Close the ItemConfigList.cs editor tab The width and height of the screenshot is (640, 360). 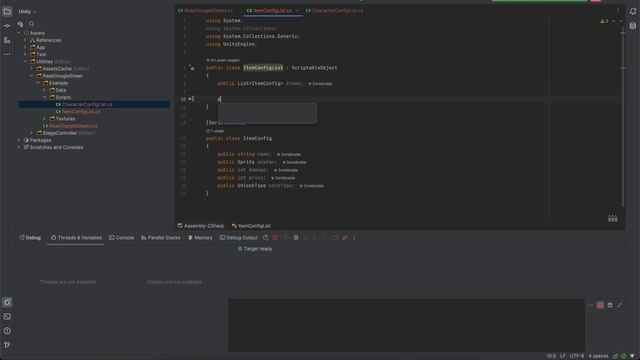point(297,11)
